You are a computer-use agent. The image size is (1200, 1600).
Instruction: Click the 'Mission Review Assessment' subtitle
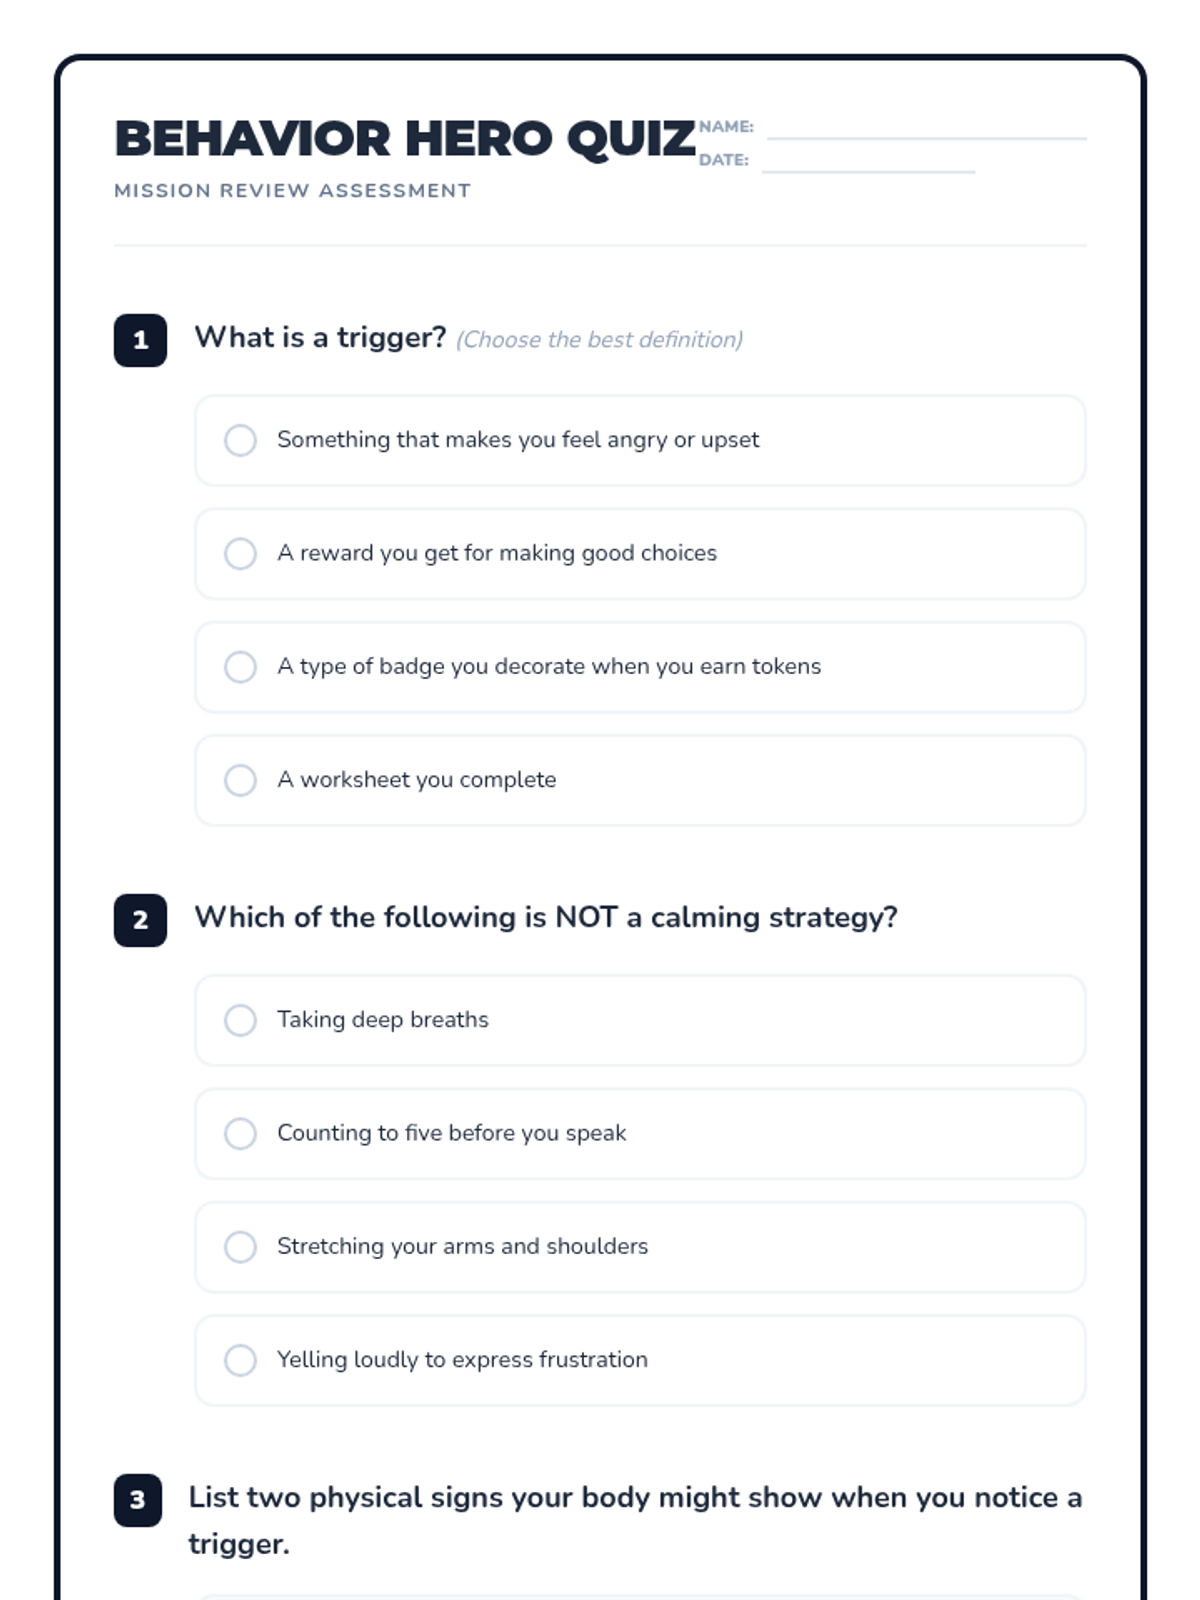click(x=292, y=191)
